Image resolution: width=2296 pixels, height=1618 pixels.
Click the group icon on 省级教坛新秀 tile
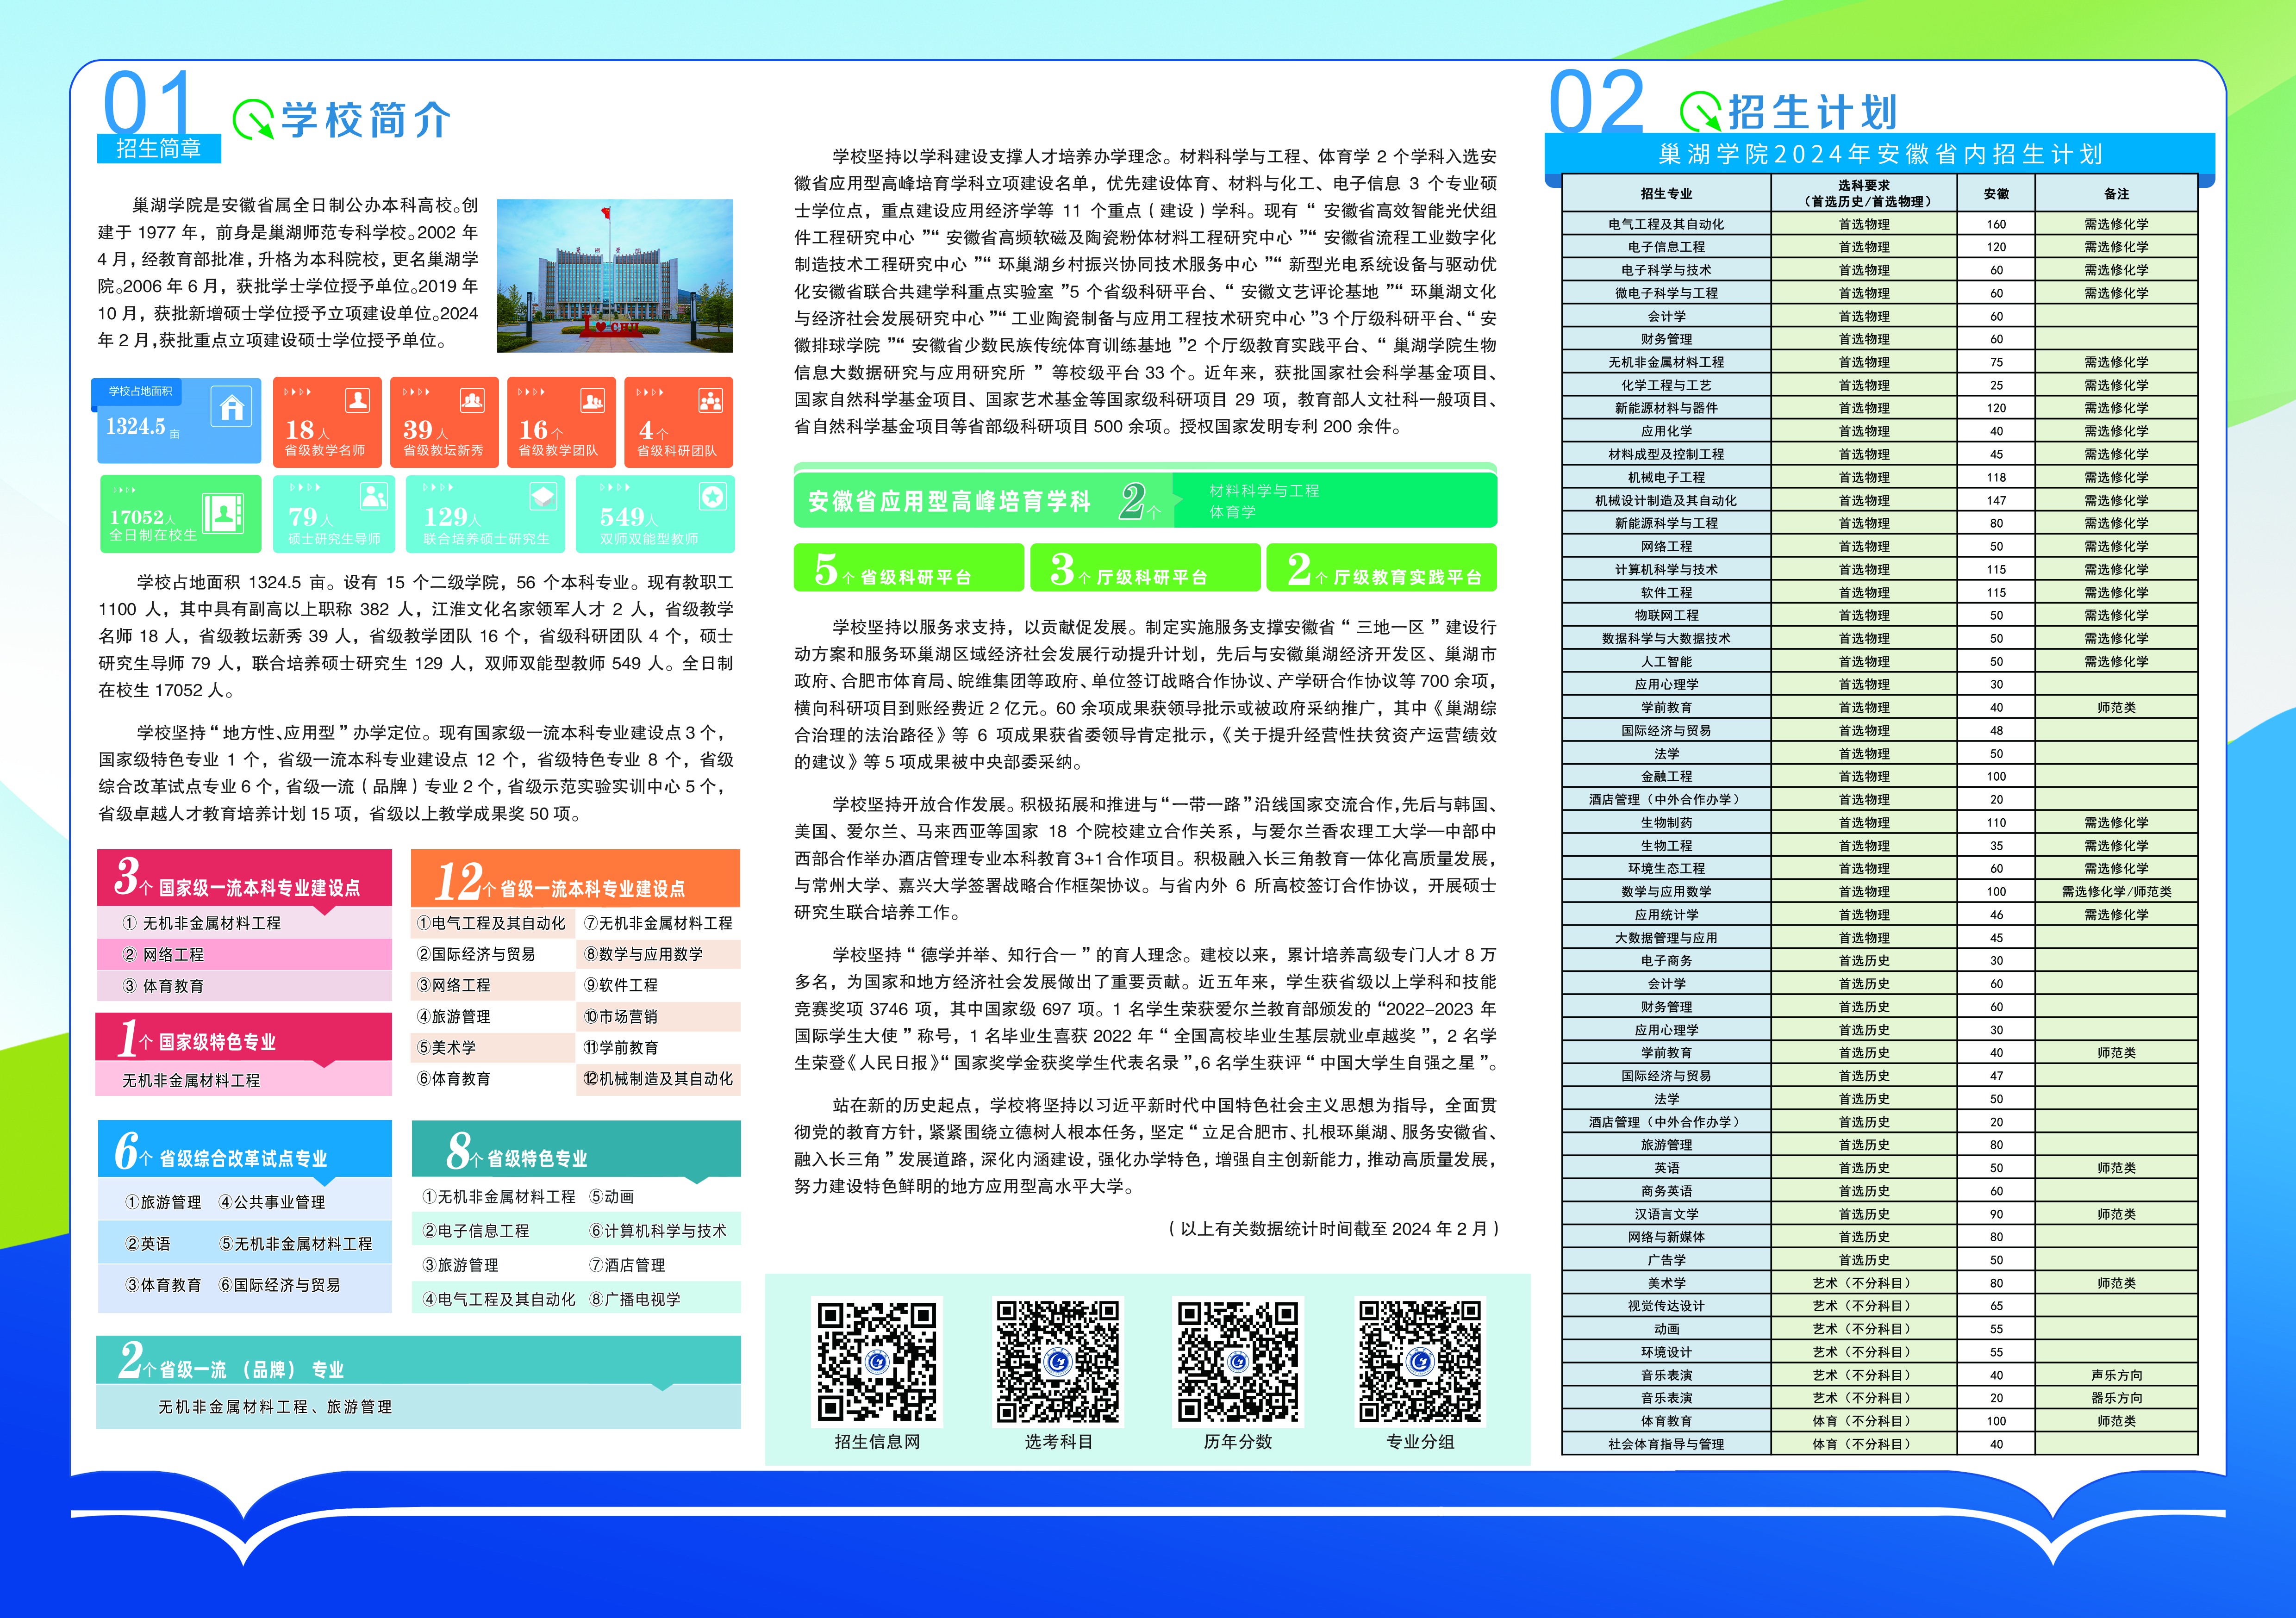tap(472, 400)
